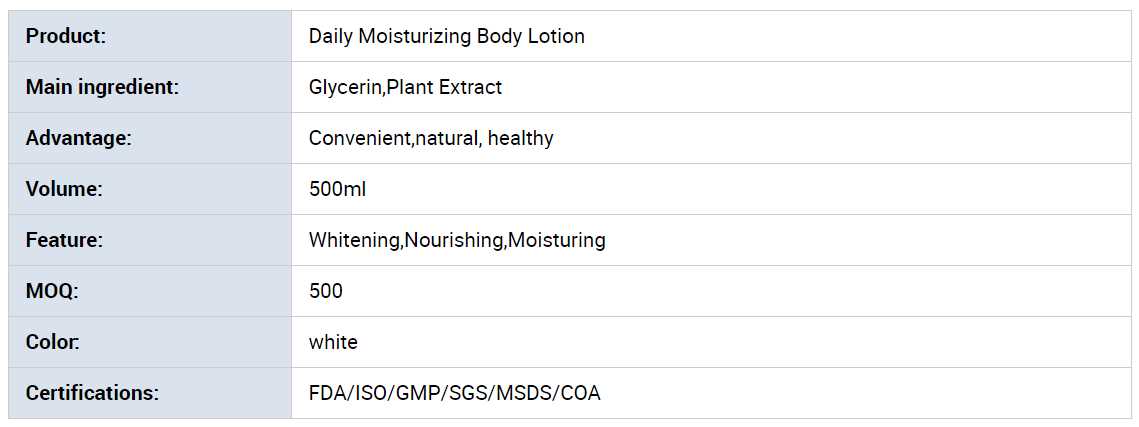The width and height of the screenshot is (1139, 427).
Task: Click "Plant Extract" in the ingredient row
Action: (444, 88)
